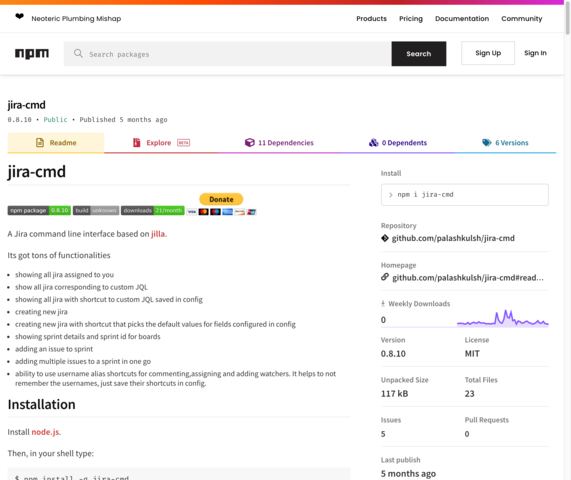Click the magnifier icon in search bar
Viewport: 571px width, 480px height.
pyautogui.click(x=78, y=54)
